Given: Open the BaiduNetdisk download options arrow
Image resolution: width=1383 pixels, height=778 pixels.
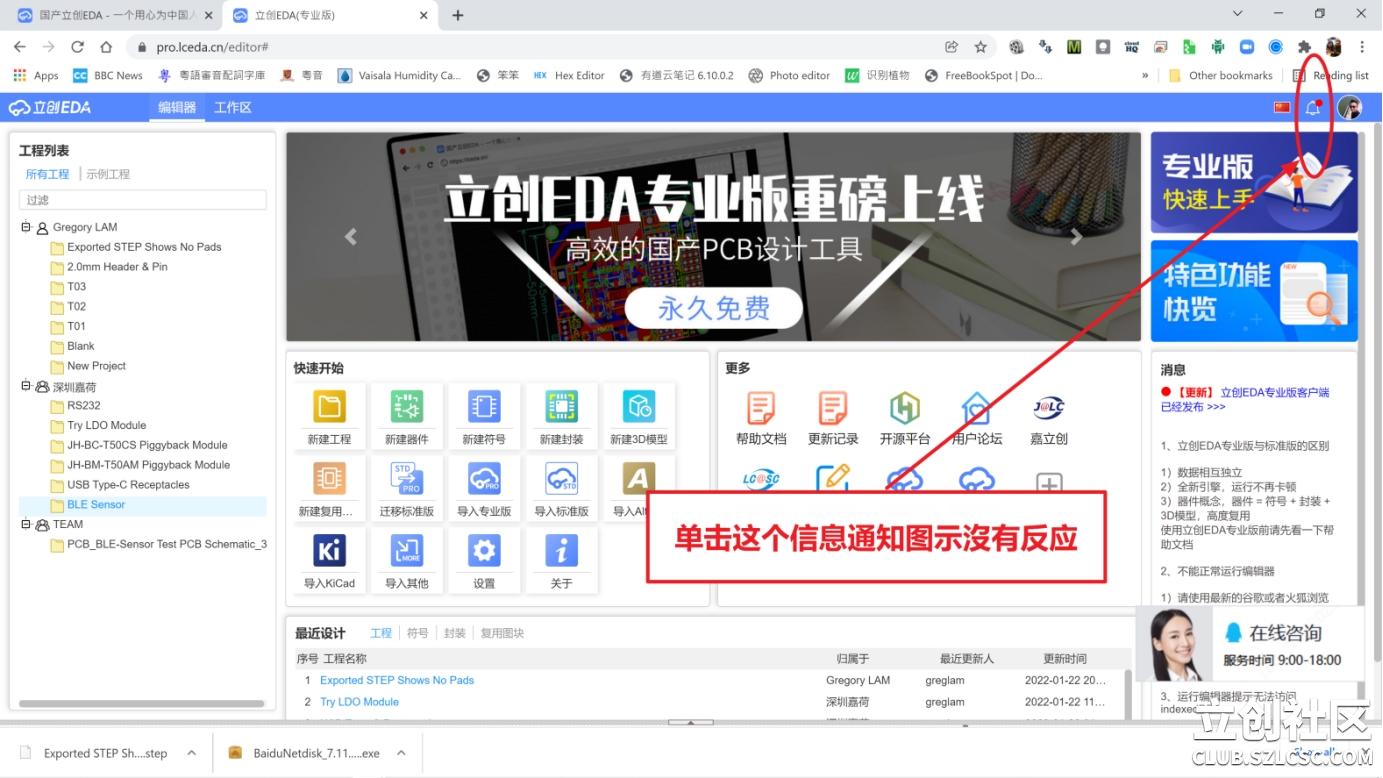Looking at the screenshot, I should pos(401,753).
